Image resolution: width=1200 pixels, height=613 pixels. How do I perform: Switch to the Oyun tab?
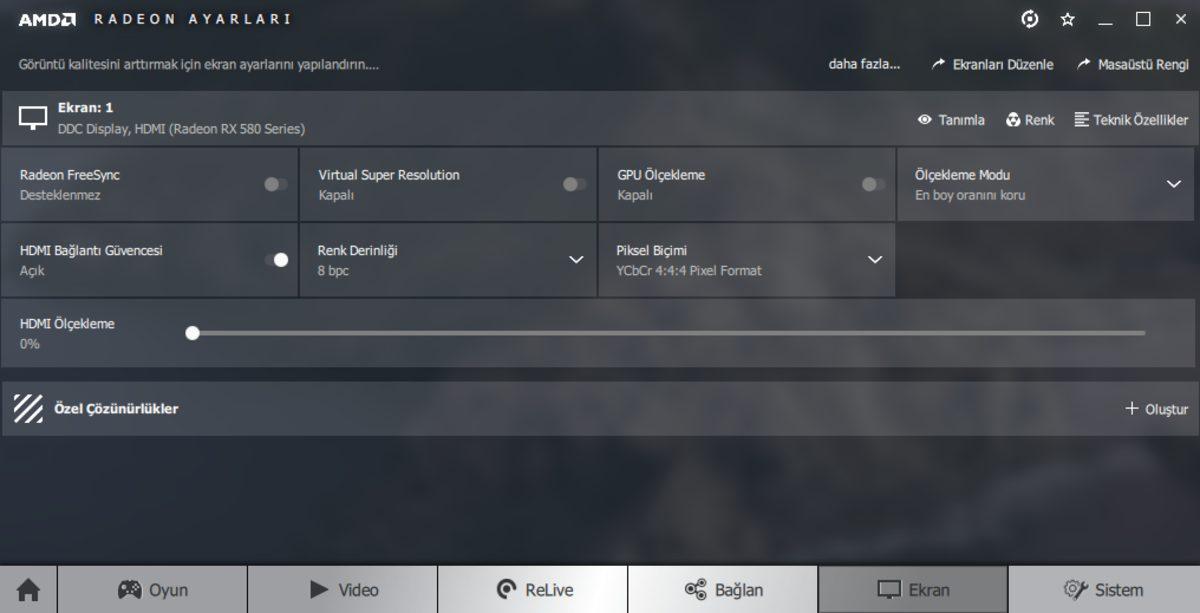[153, 589]
